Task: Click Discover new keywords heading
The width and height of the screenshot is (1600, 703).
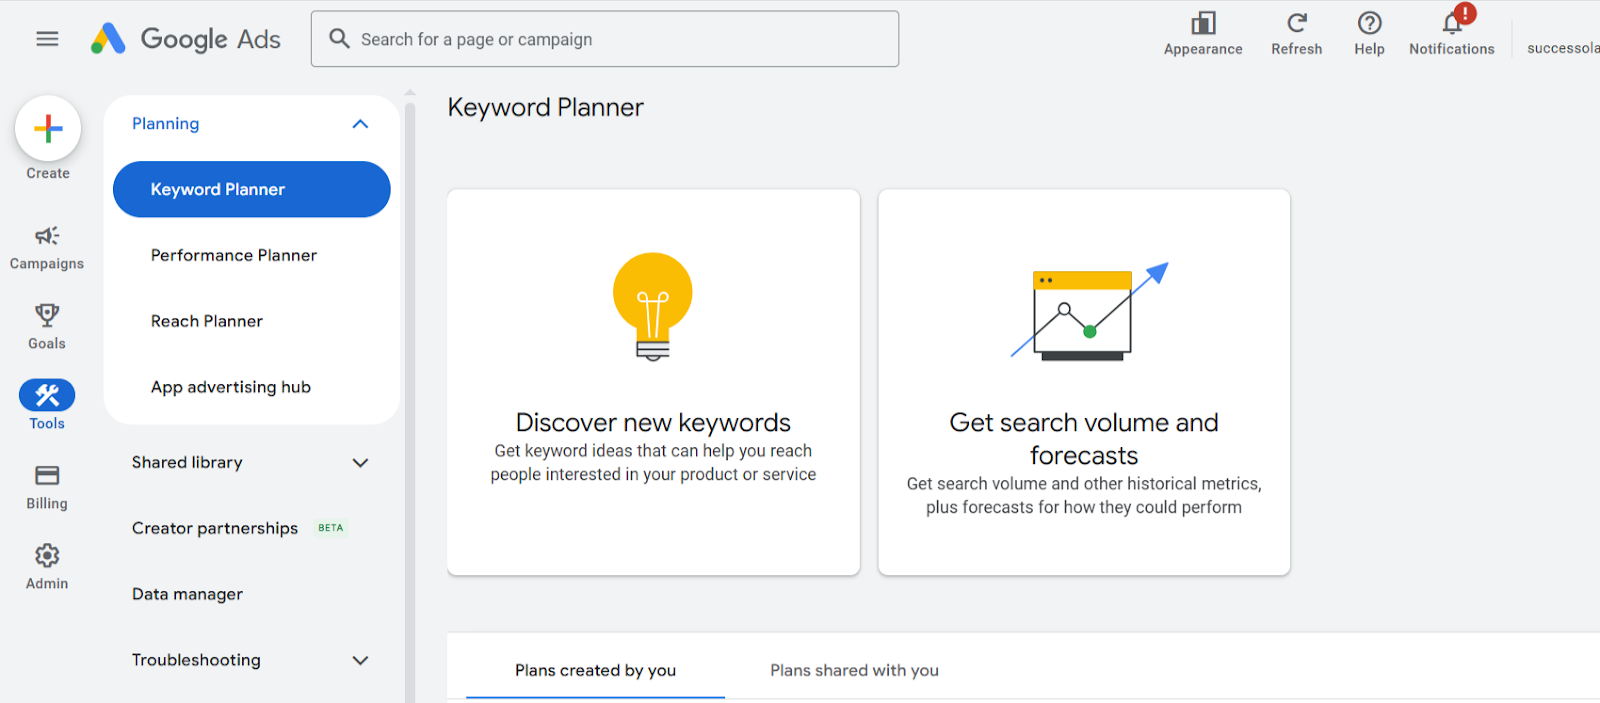Action: click(x=653, y=423)
